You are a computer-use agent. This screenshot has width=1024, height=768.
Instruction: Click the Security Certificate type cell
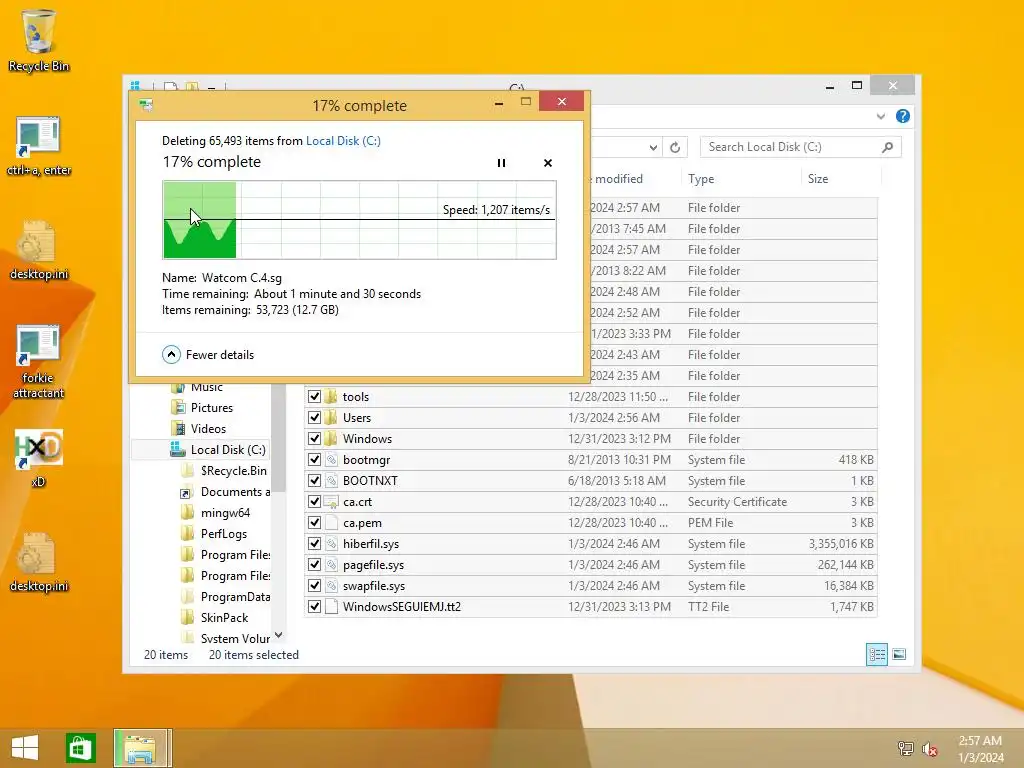(x=737, y=502)
